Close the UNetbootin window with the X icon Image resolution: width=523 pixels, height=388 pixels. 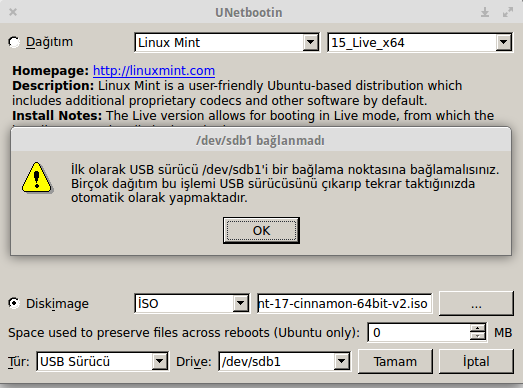(x=13, y=12)
